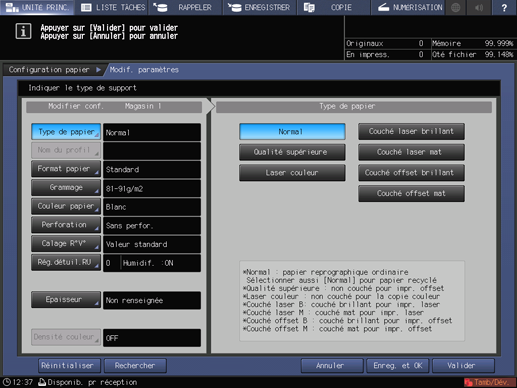Click the clock icon in status bar
The width and height of the screenshot is (517, 388).
point(7,382)
